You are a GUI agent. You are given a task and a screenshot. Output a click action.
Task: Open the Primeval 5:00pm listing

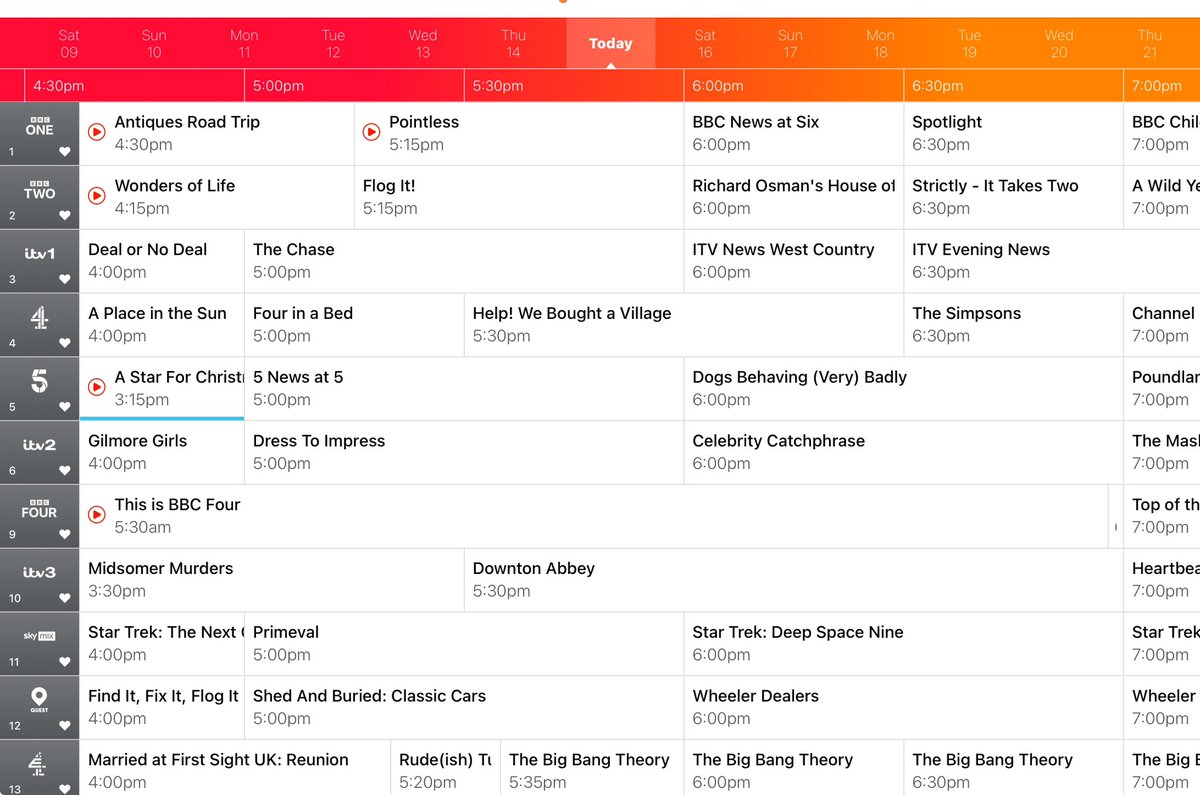pyautogui.click(x=464, y=643)
